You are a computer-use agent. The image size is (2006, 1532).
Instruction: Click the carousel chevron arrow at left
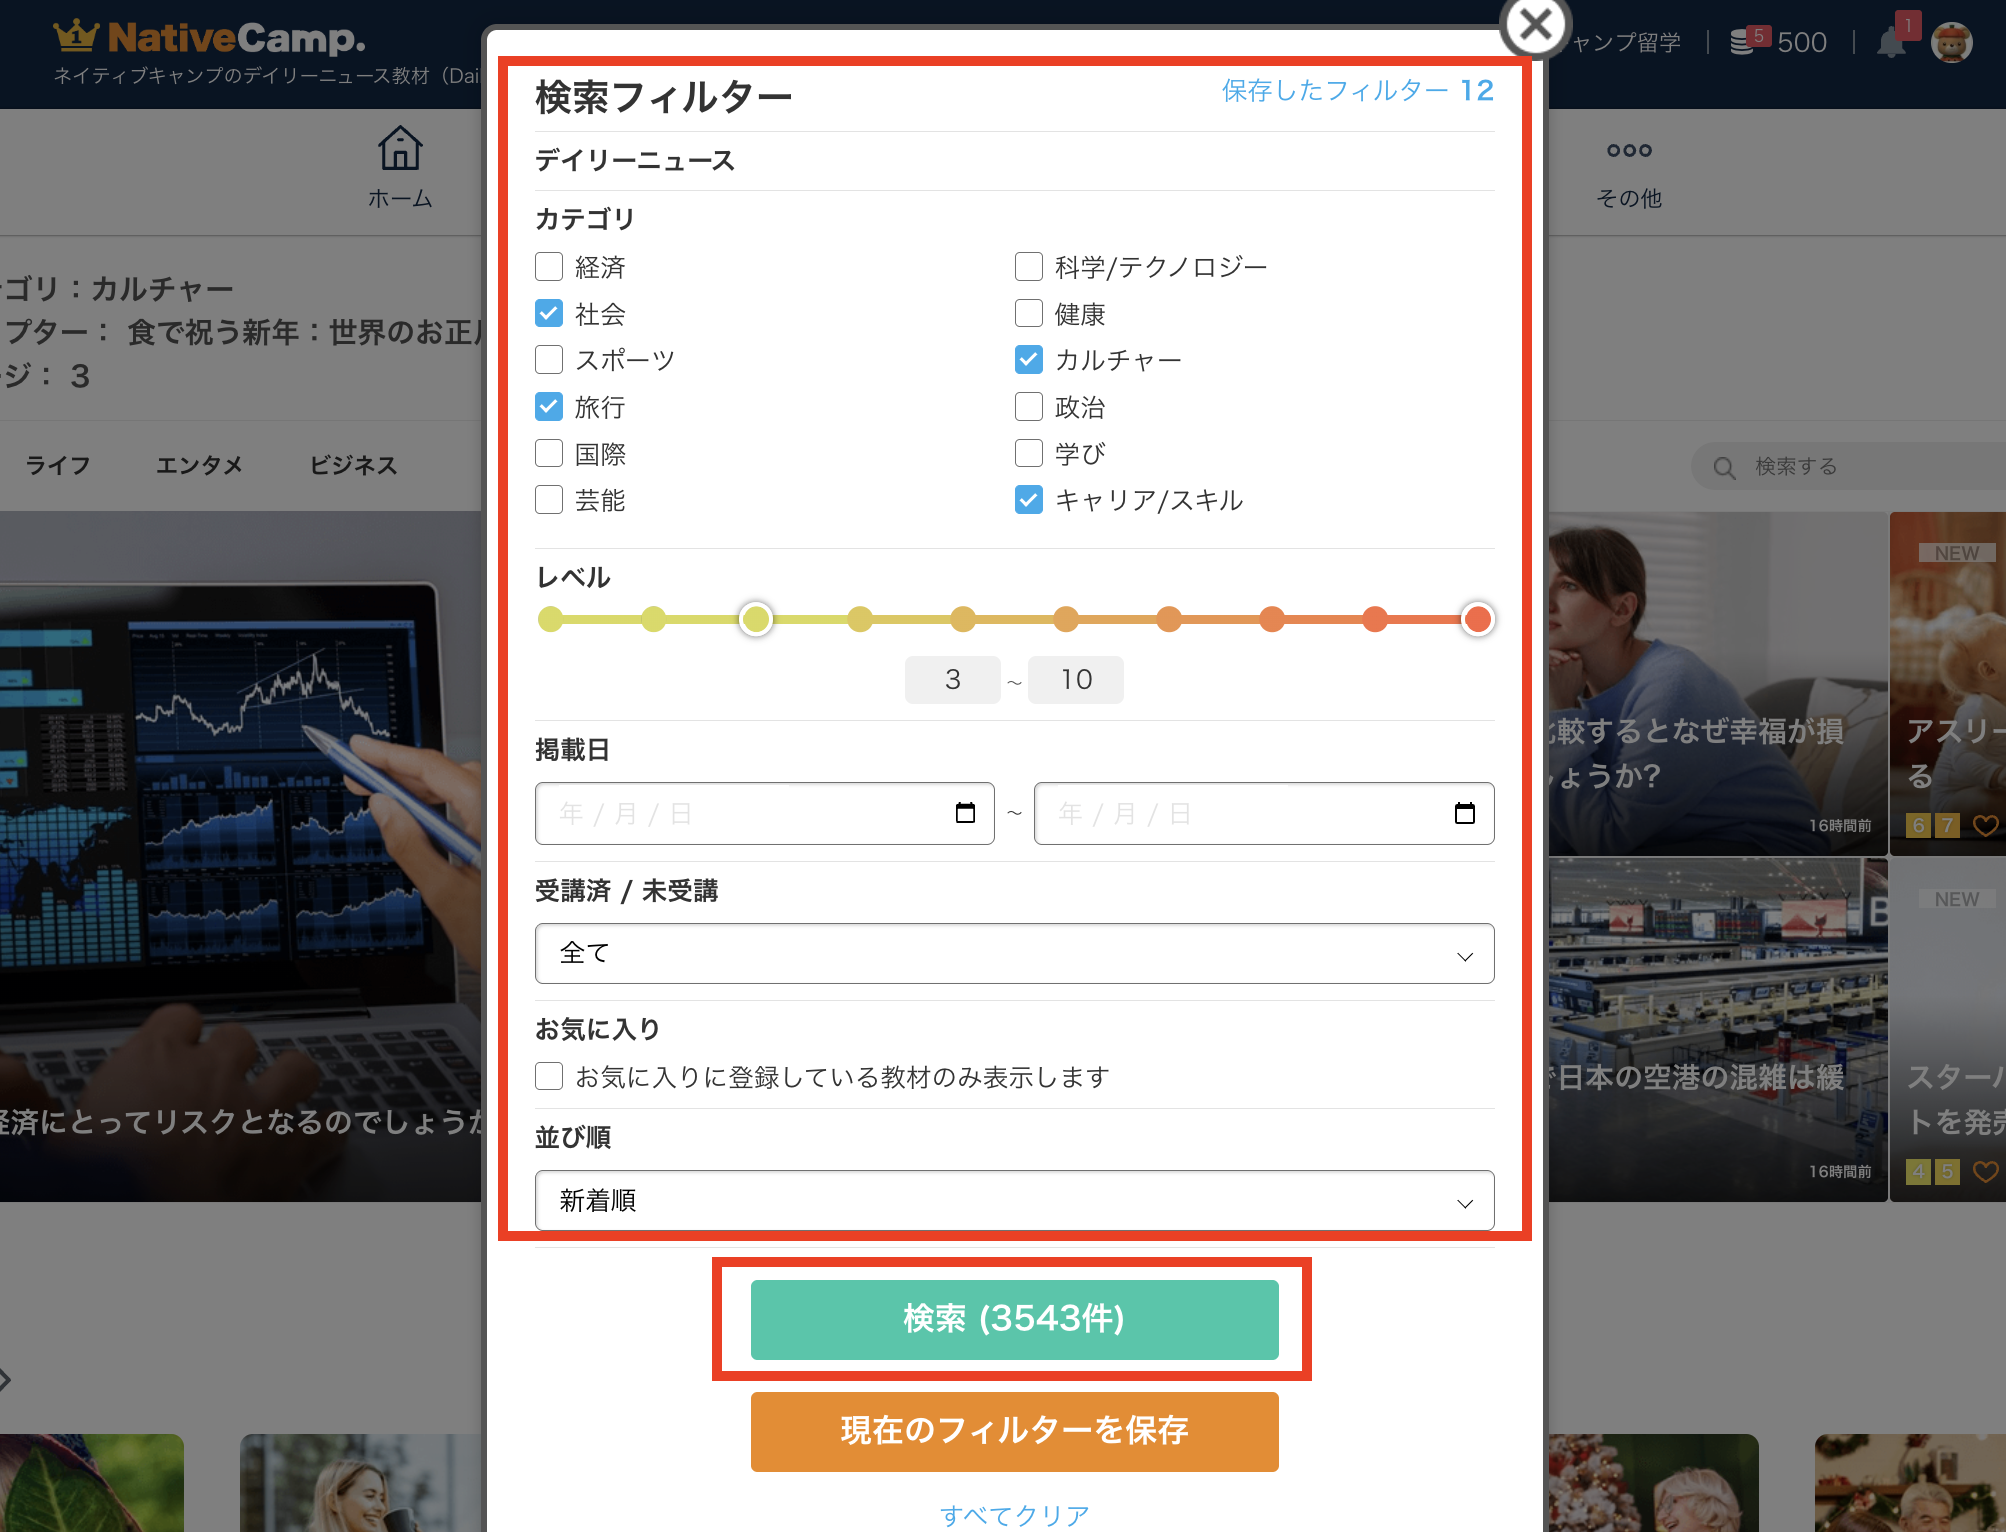(6, 1380)
